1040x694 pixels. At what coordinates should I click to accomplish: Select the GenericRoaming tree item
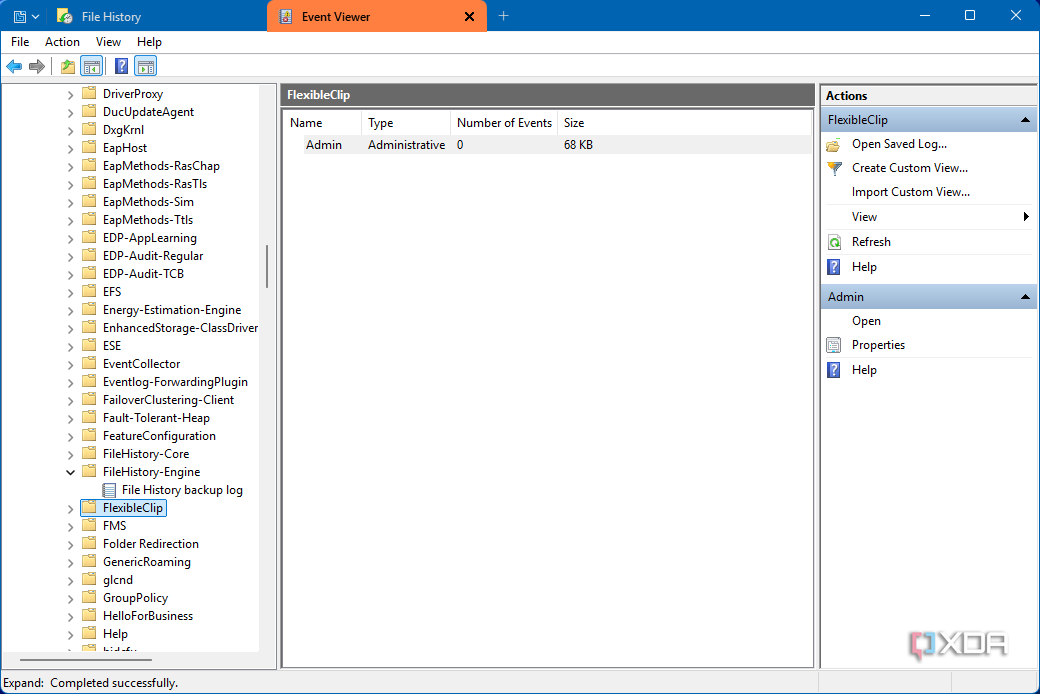[x=147, y=562]
